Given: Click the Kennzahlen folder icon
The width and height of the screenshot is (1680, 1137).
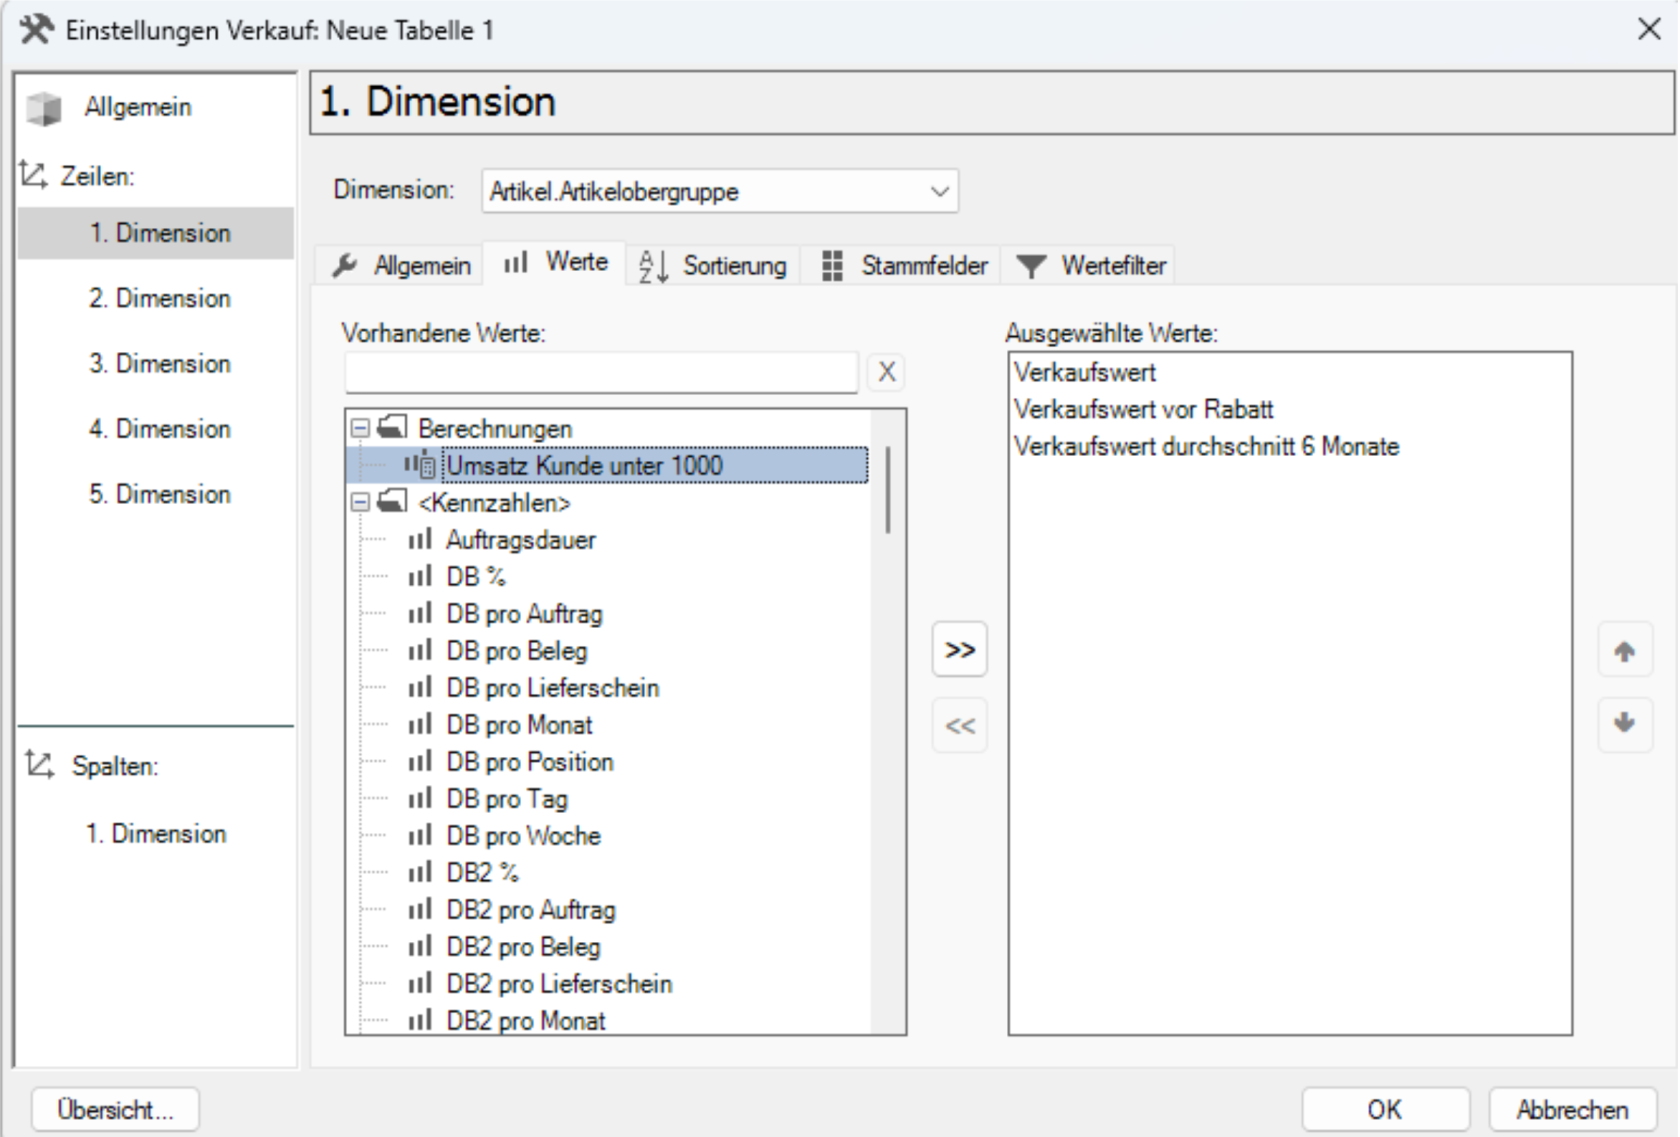Looking at the screenshot, I should point(392,502).
